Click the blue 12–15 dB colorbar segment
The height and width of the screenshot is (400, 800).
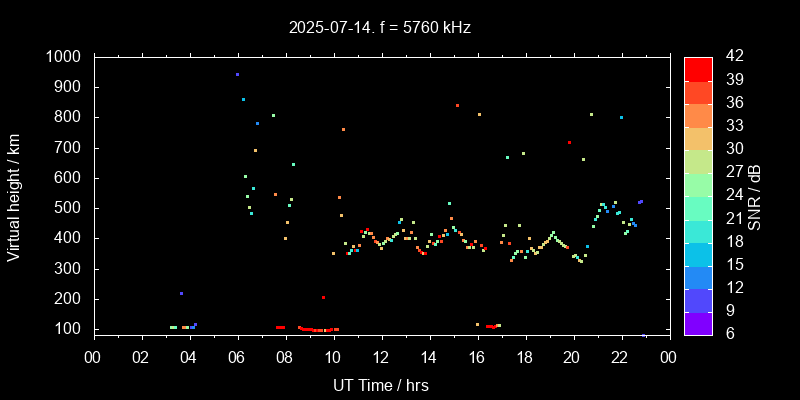tap(698, 275)
